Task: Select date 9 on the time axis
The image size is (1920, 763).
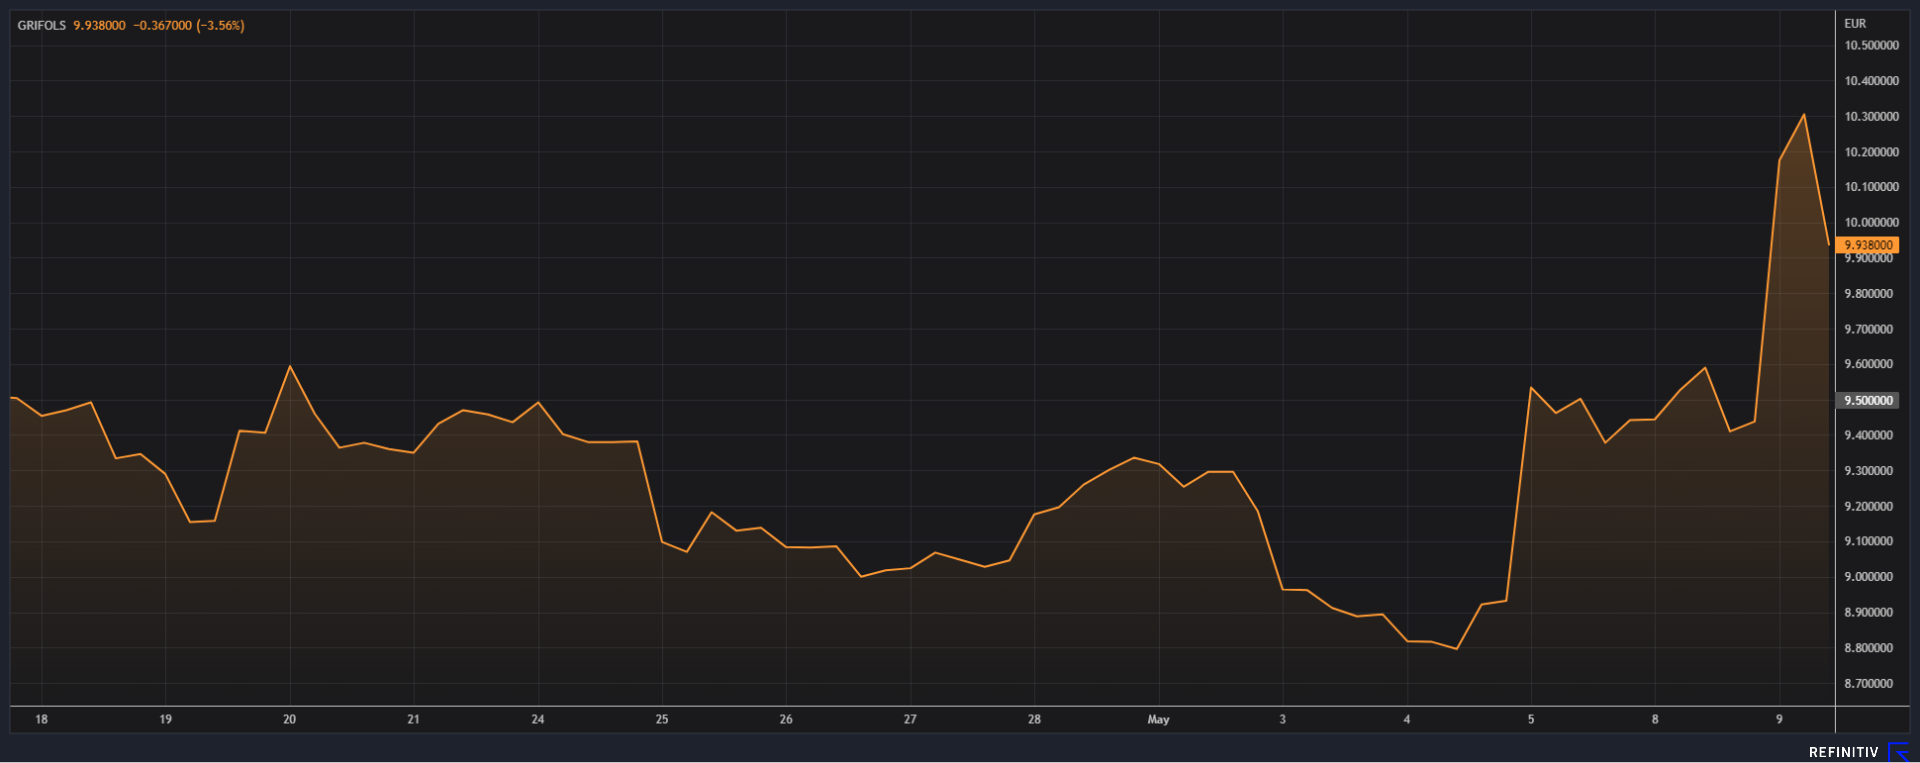Action: [x=1779, y=719]
